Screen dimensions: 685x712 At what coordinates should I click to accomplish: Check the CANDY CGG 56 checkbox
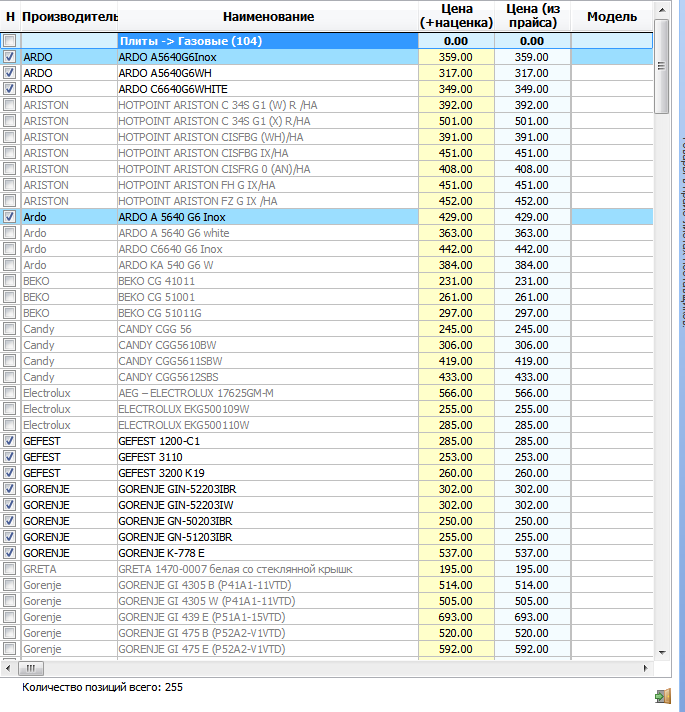(x=10, y=329)
